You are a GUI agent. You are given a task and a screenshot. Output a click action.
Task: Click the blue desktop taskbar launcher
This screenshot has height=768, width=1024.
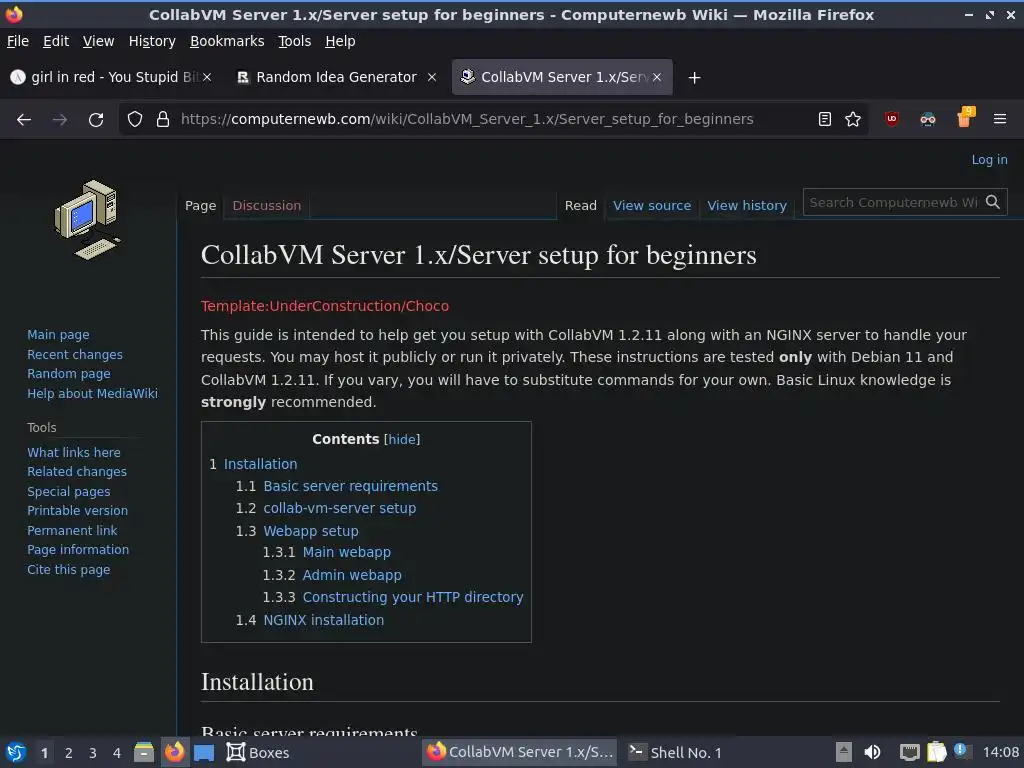(x=204, y=753)
